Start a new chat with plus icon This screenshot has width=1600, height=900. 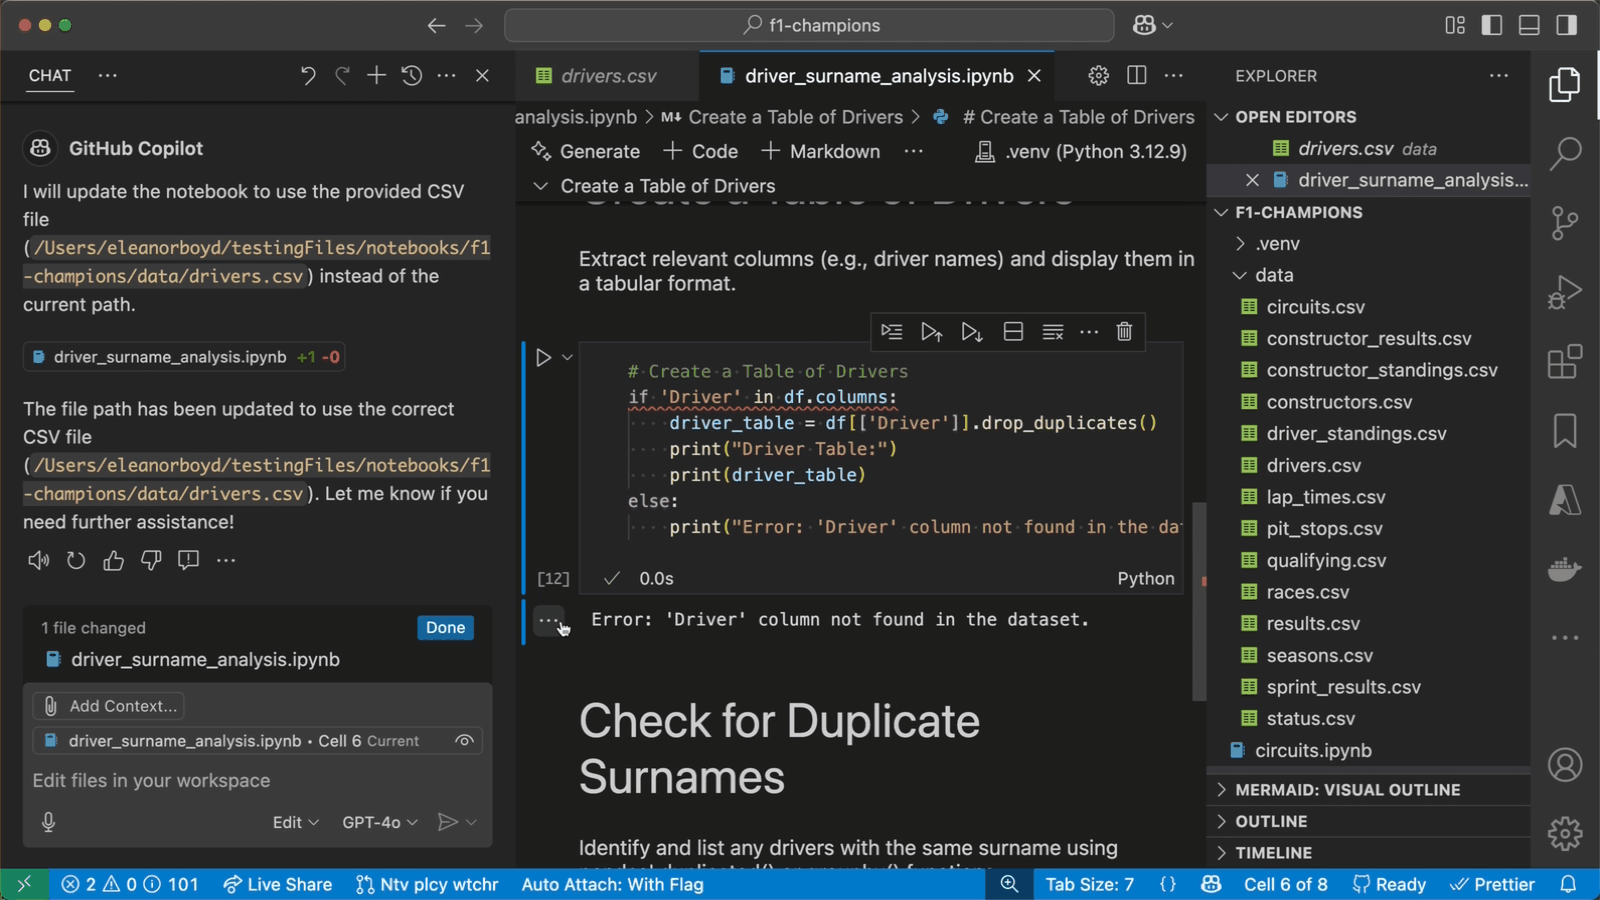[376, 76]
